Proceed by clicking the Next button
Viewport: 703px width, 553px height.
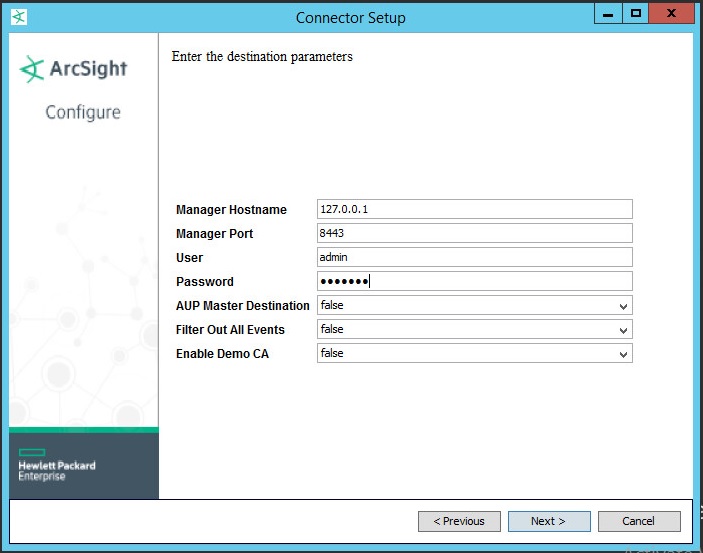pos(548,521)
